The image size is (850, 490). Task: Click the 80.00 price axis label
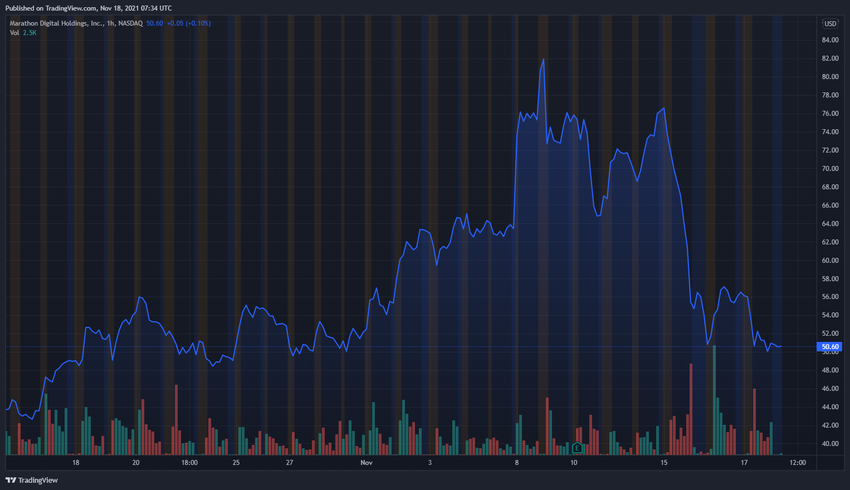[x=830, y=77]
